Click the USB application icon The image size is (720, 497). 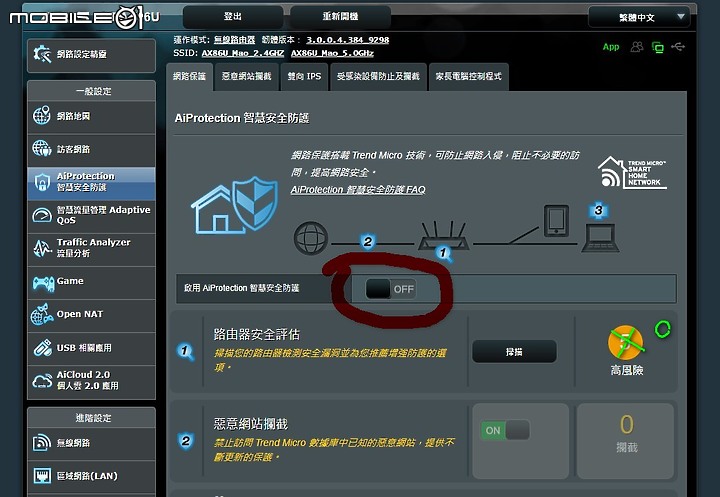42,348
